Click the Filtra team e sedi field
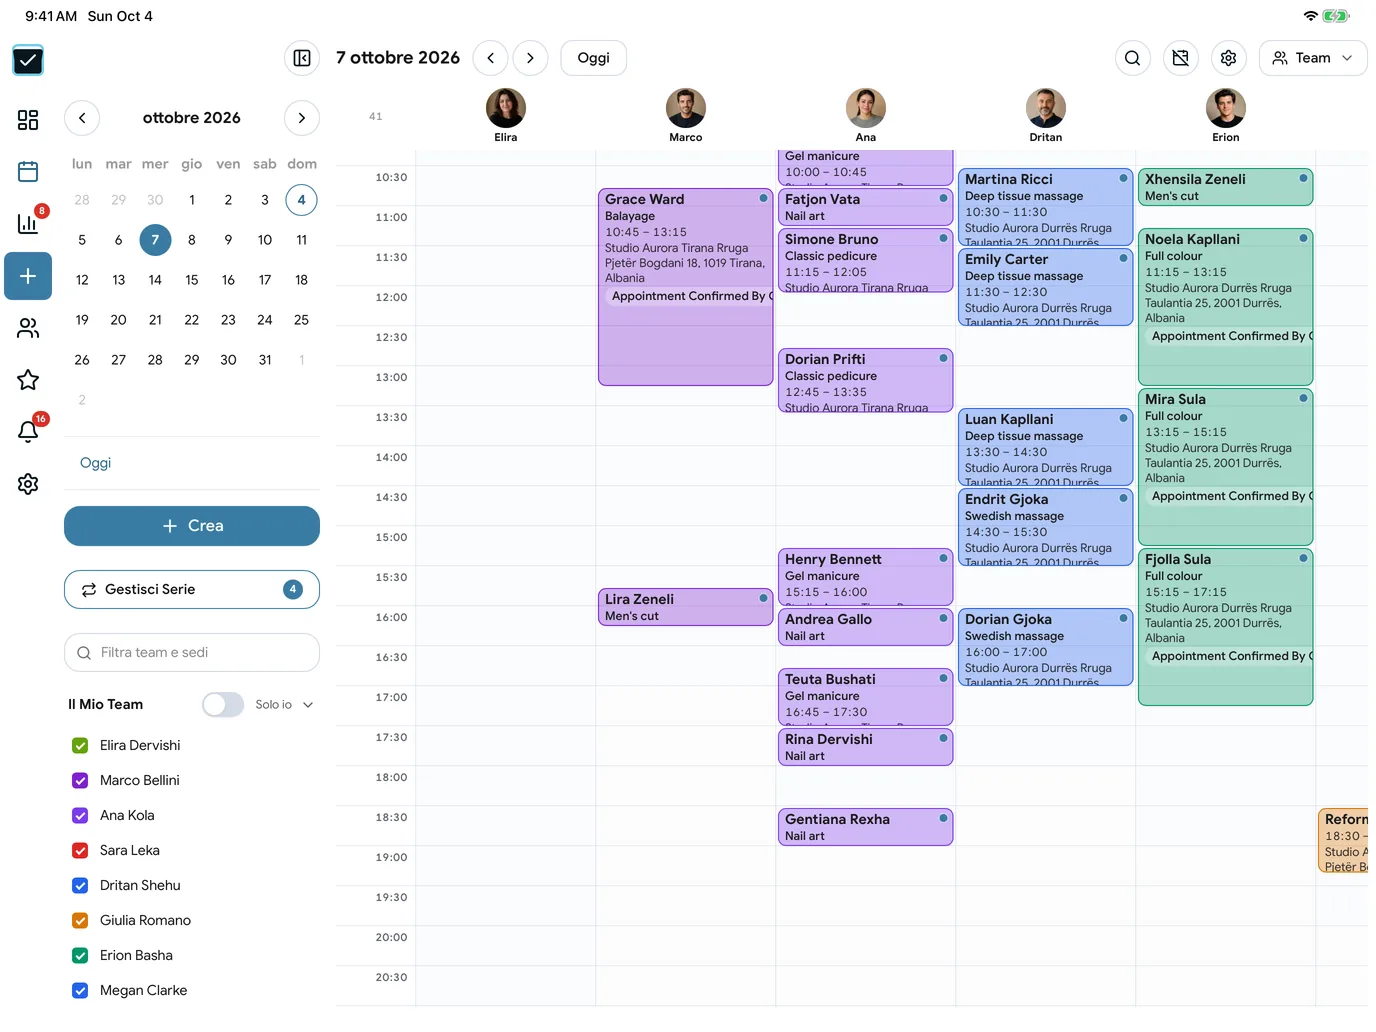The image size is (1376, 1032). tap(192, 653)
